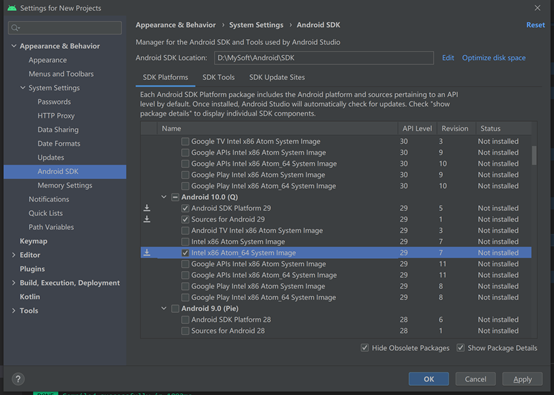Open HTTP Proxy settings
554x395 pixels.
click(x=56, y=116)
